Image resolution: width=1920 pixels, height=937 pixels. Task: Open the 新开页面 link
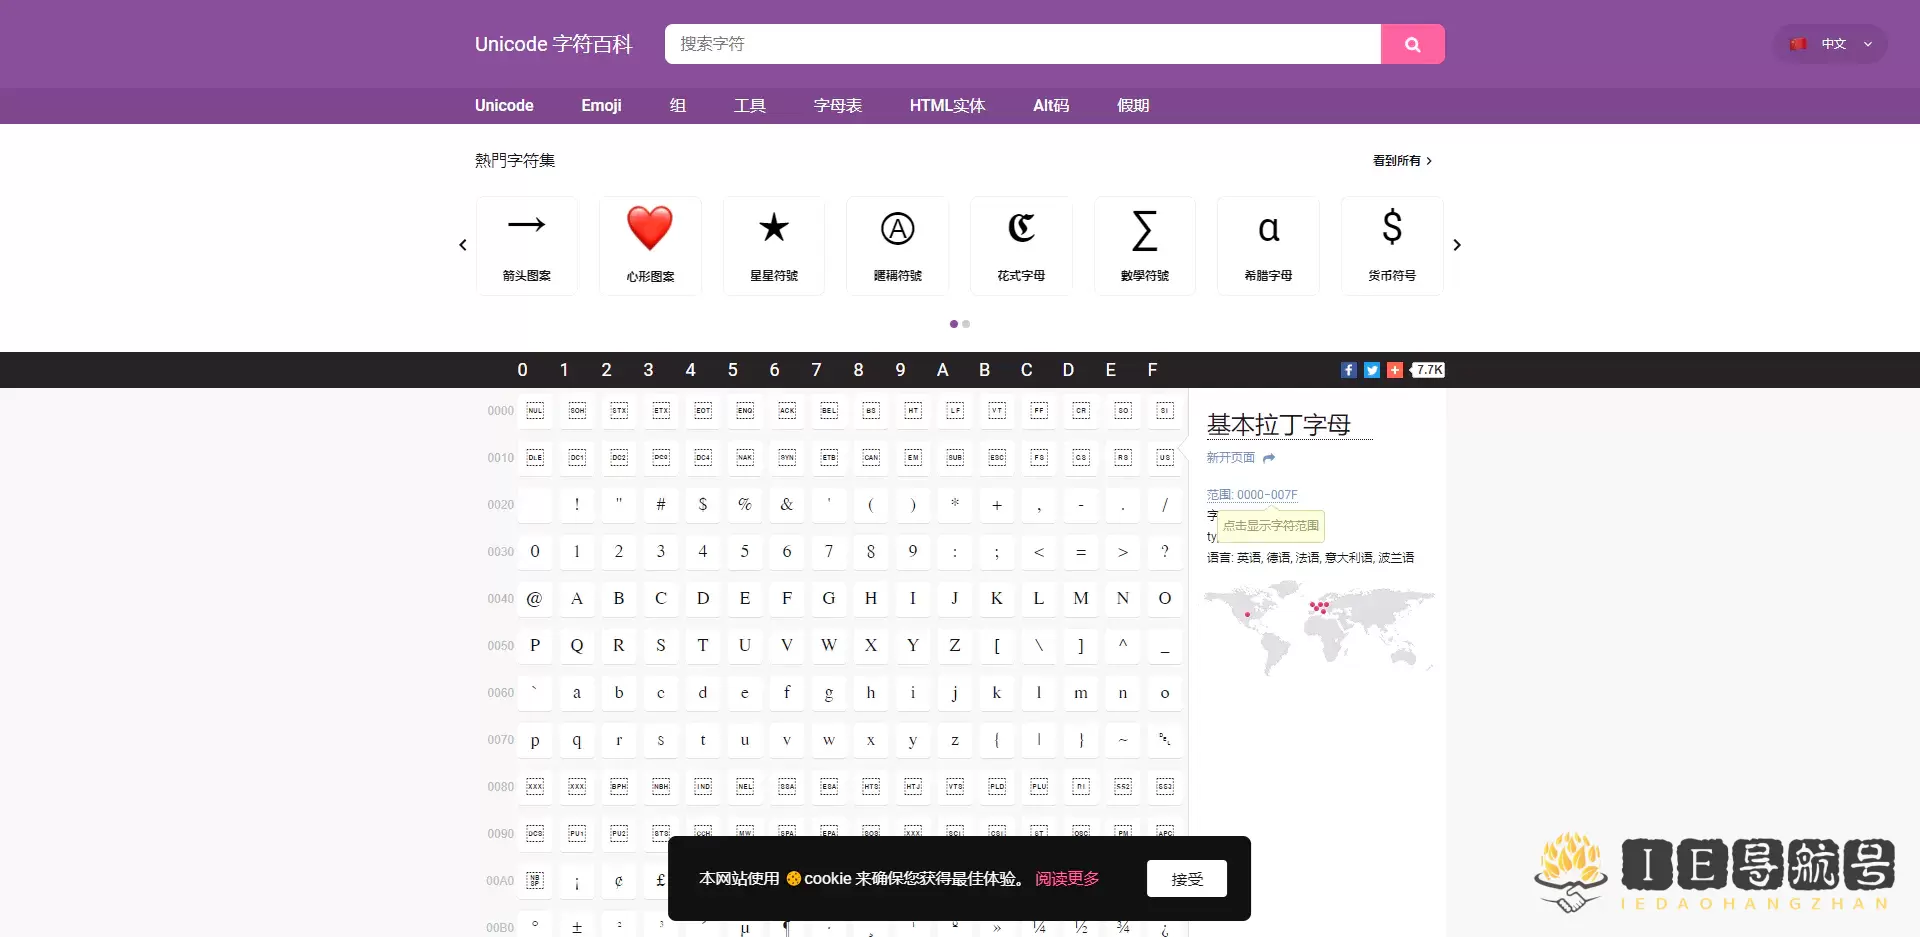(x=1231, y=457)
